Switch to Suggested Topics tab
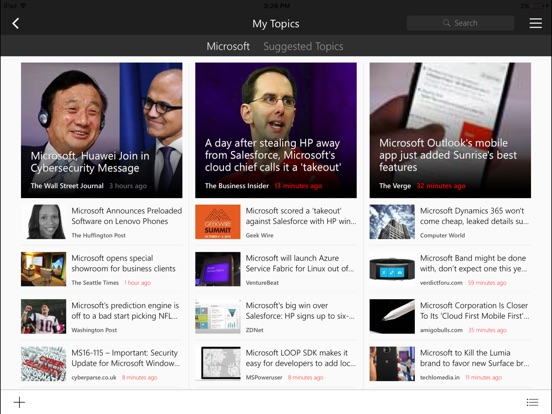 click(x=303, y=46)
